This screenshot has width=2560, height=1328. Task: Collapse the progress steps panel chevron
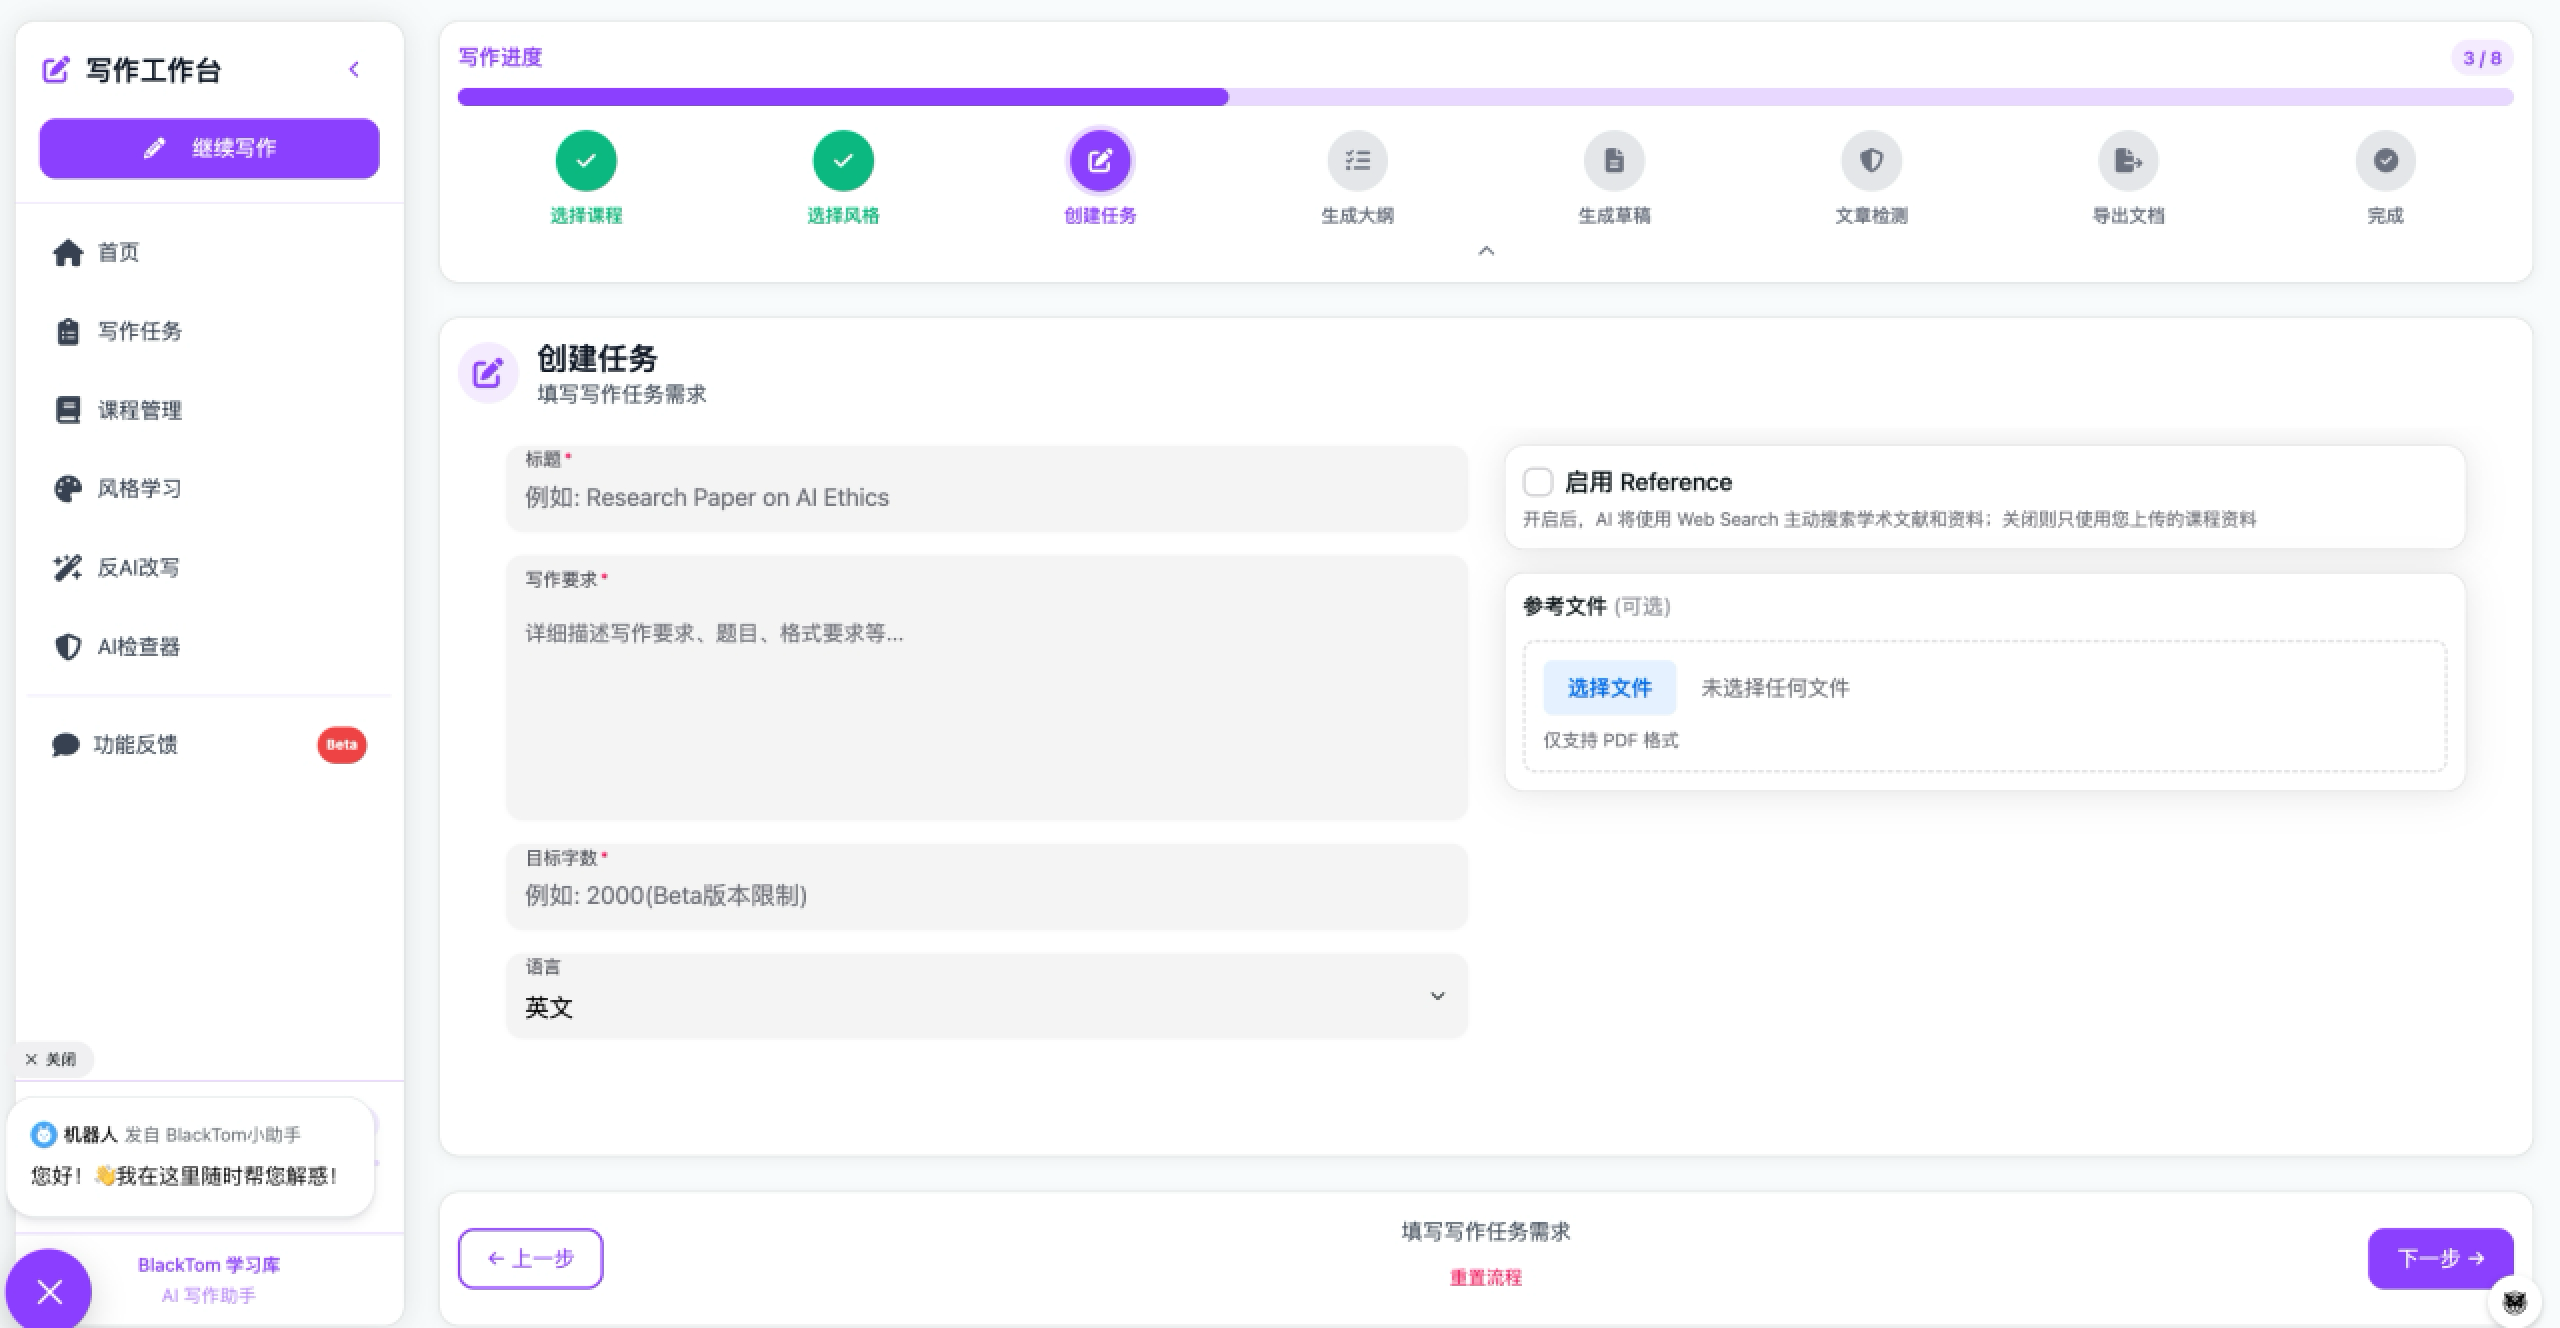point(1486,251)
